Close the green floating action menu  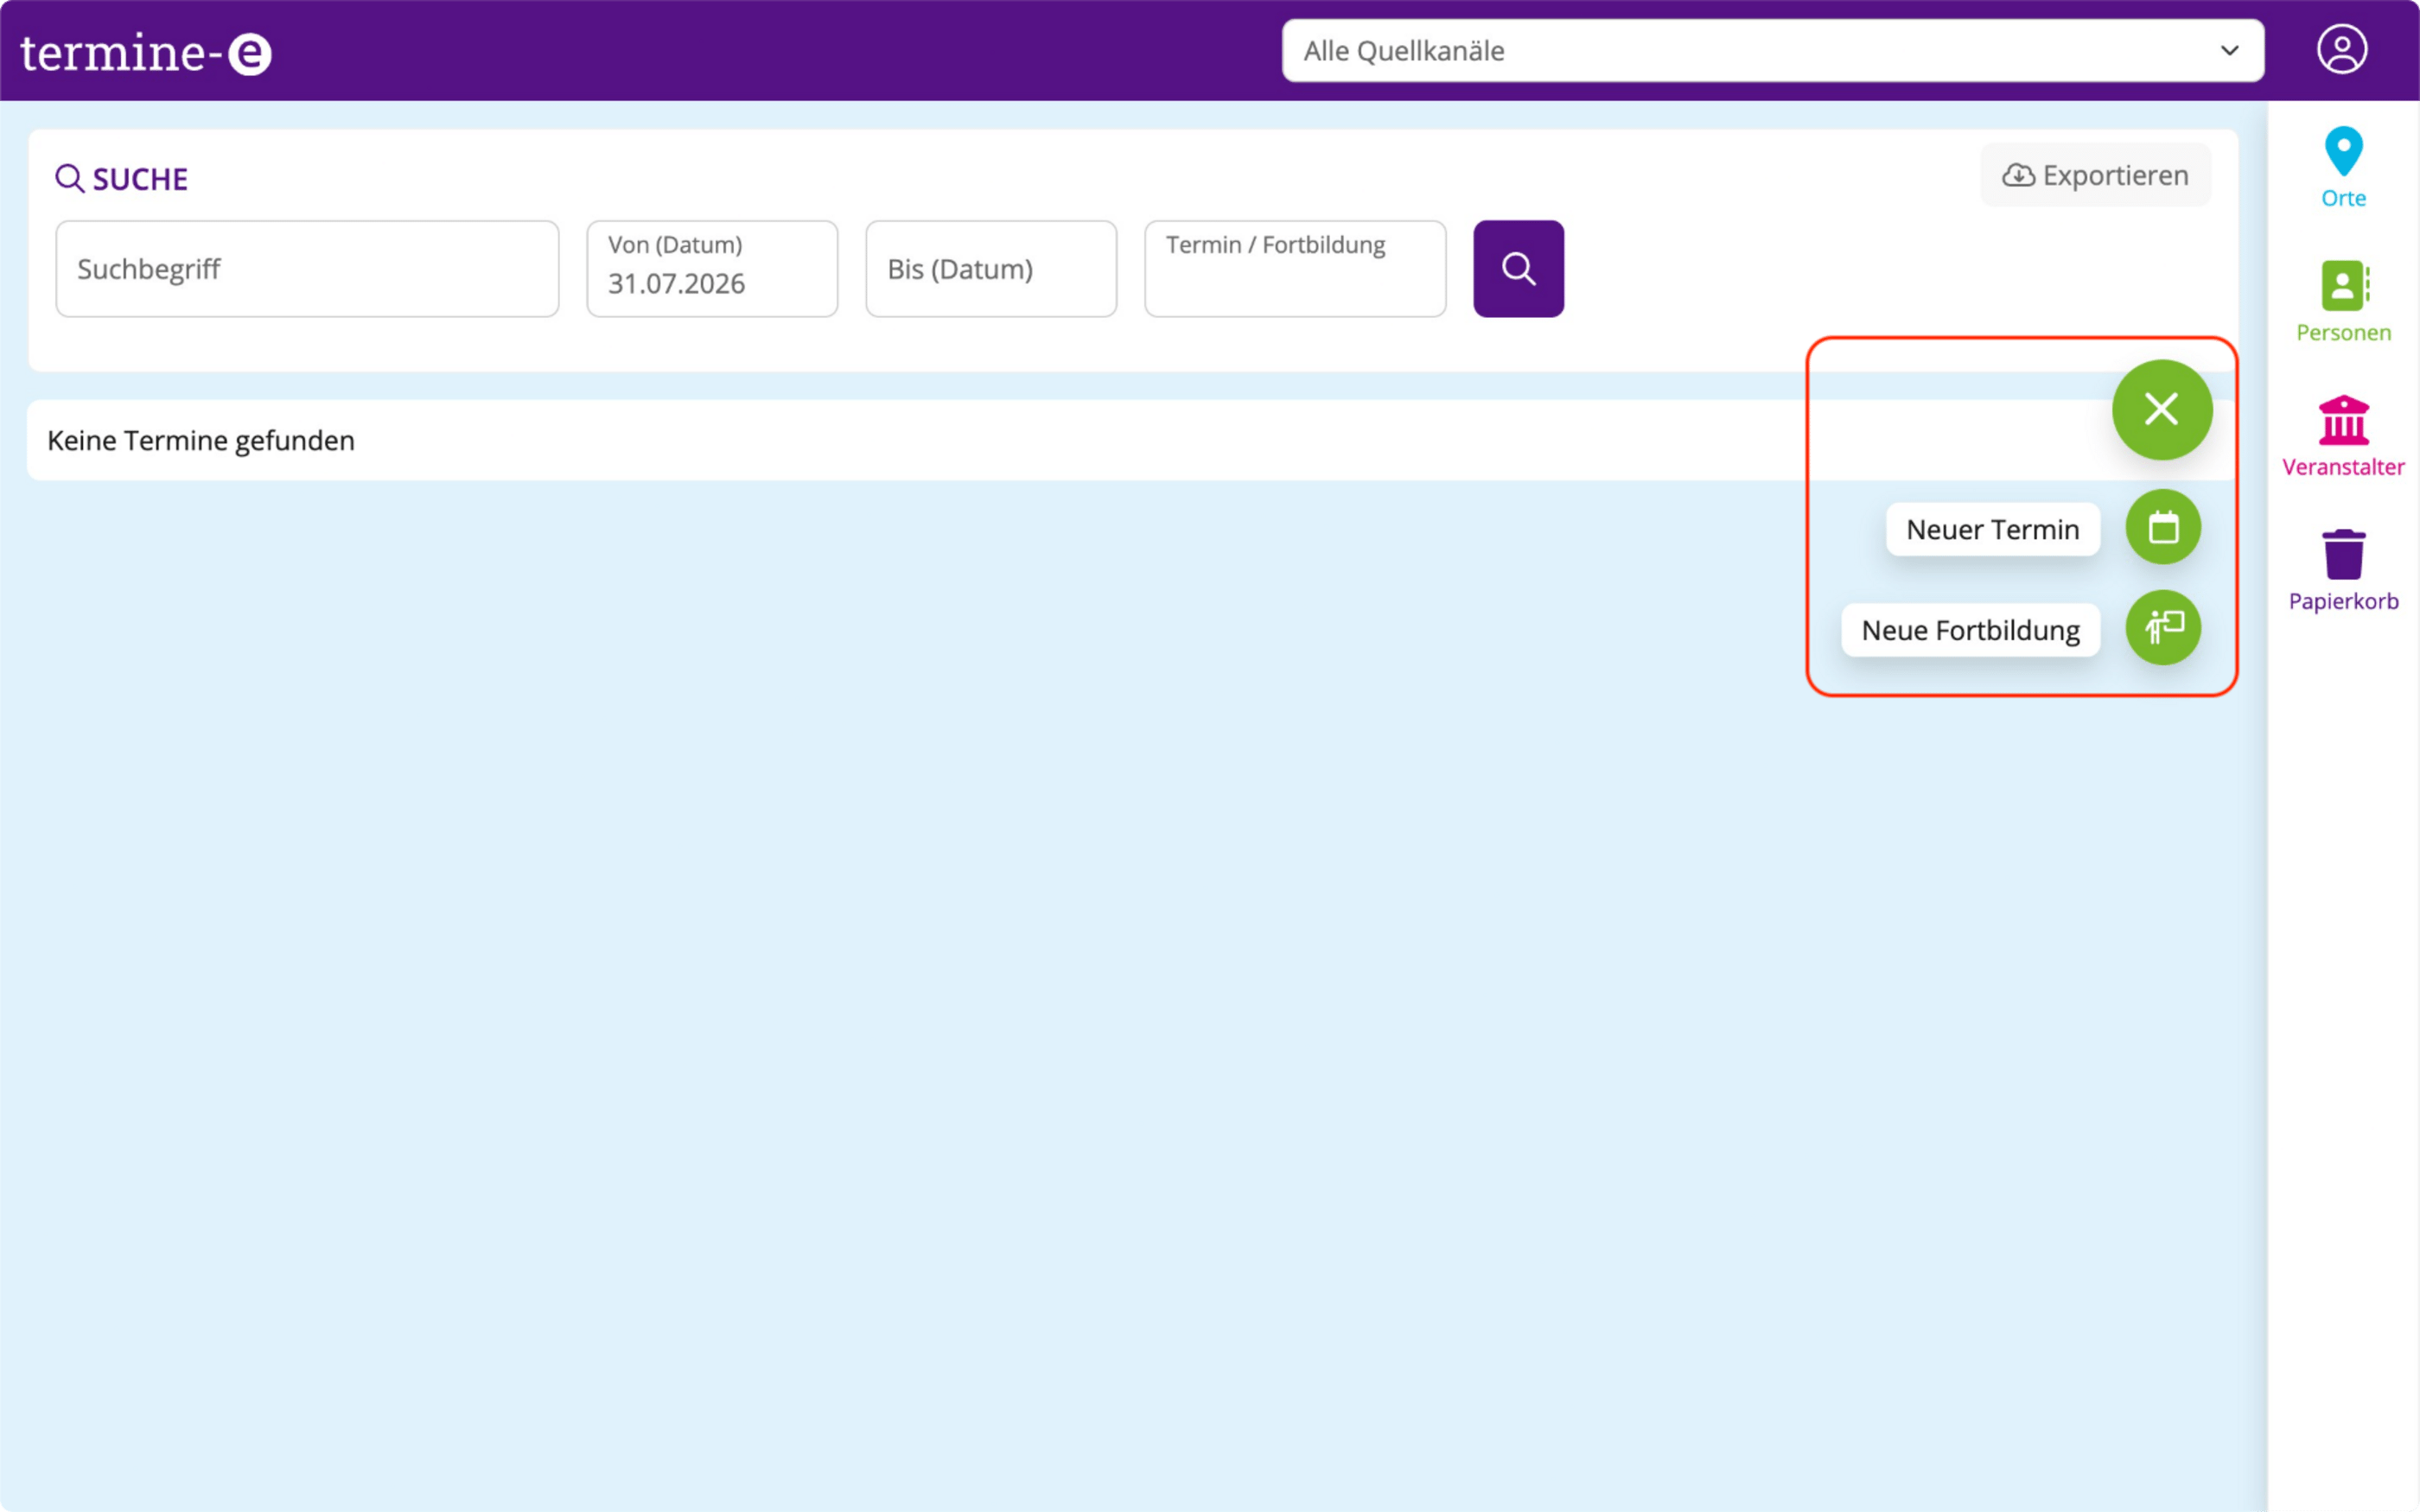click(2162, 410)
